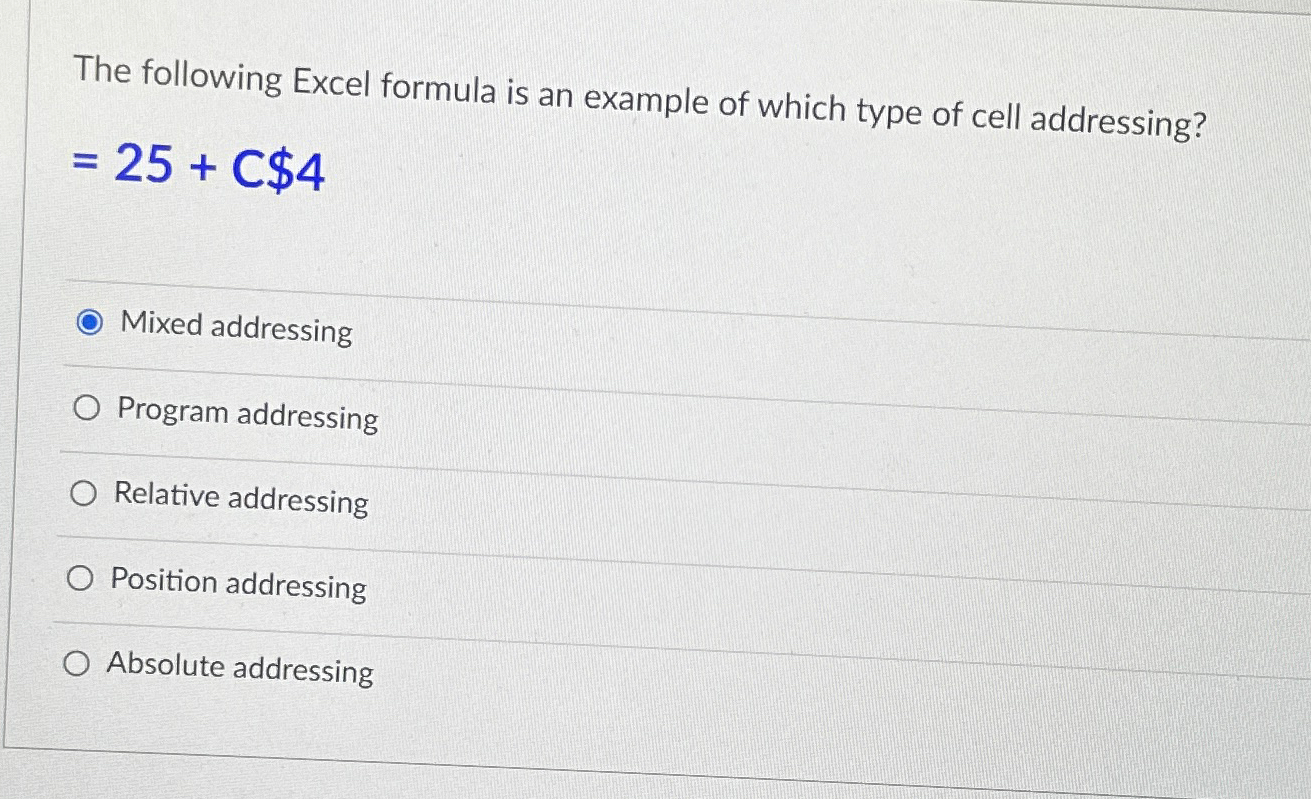Viewport: 1311px width, 799px height.
Task: Click the Absolute addressing answer label
Action: coord(241,671)
